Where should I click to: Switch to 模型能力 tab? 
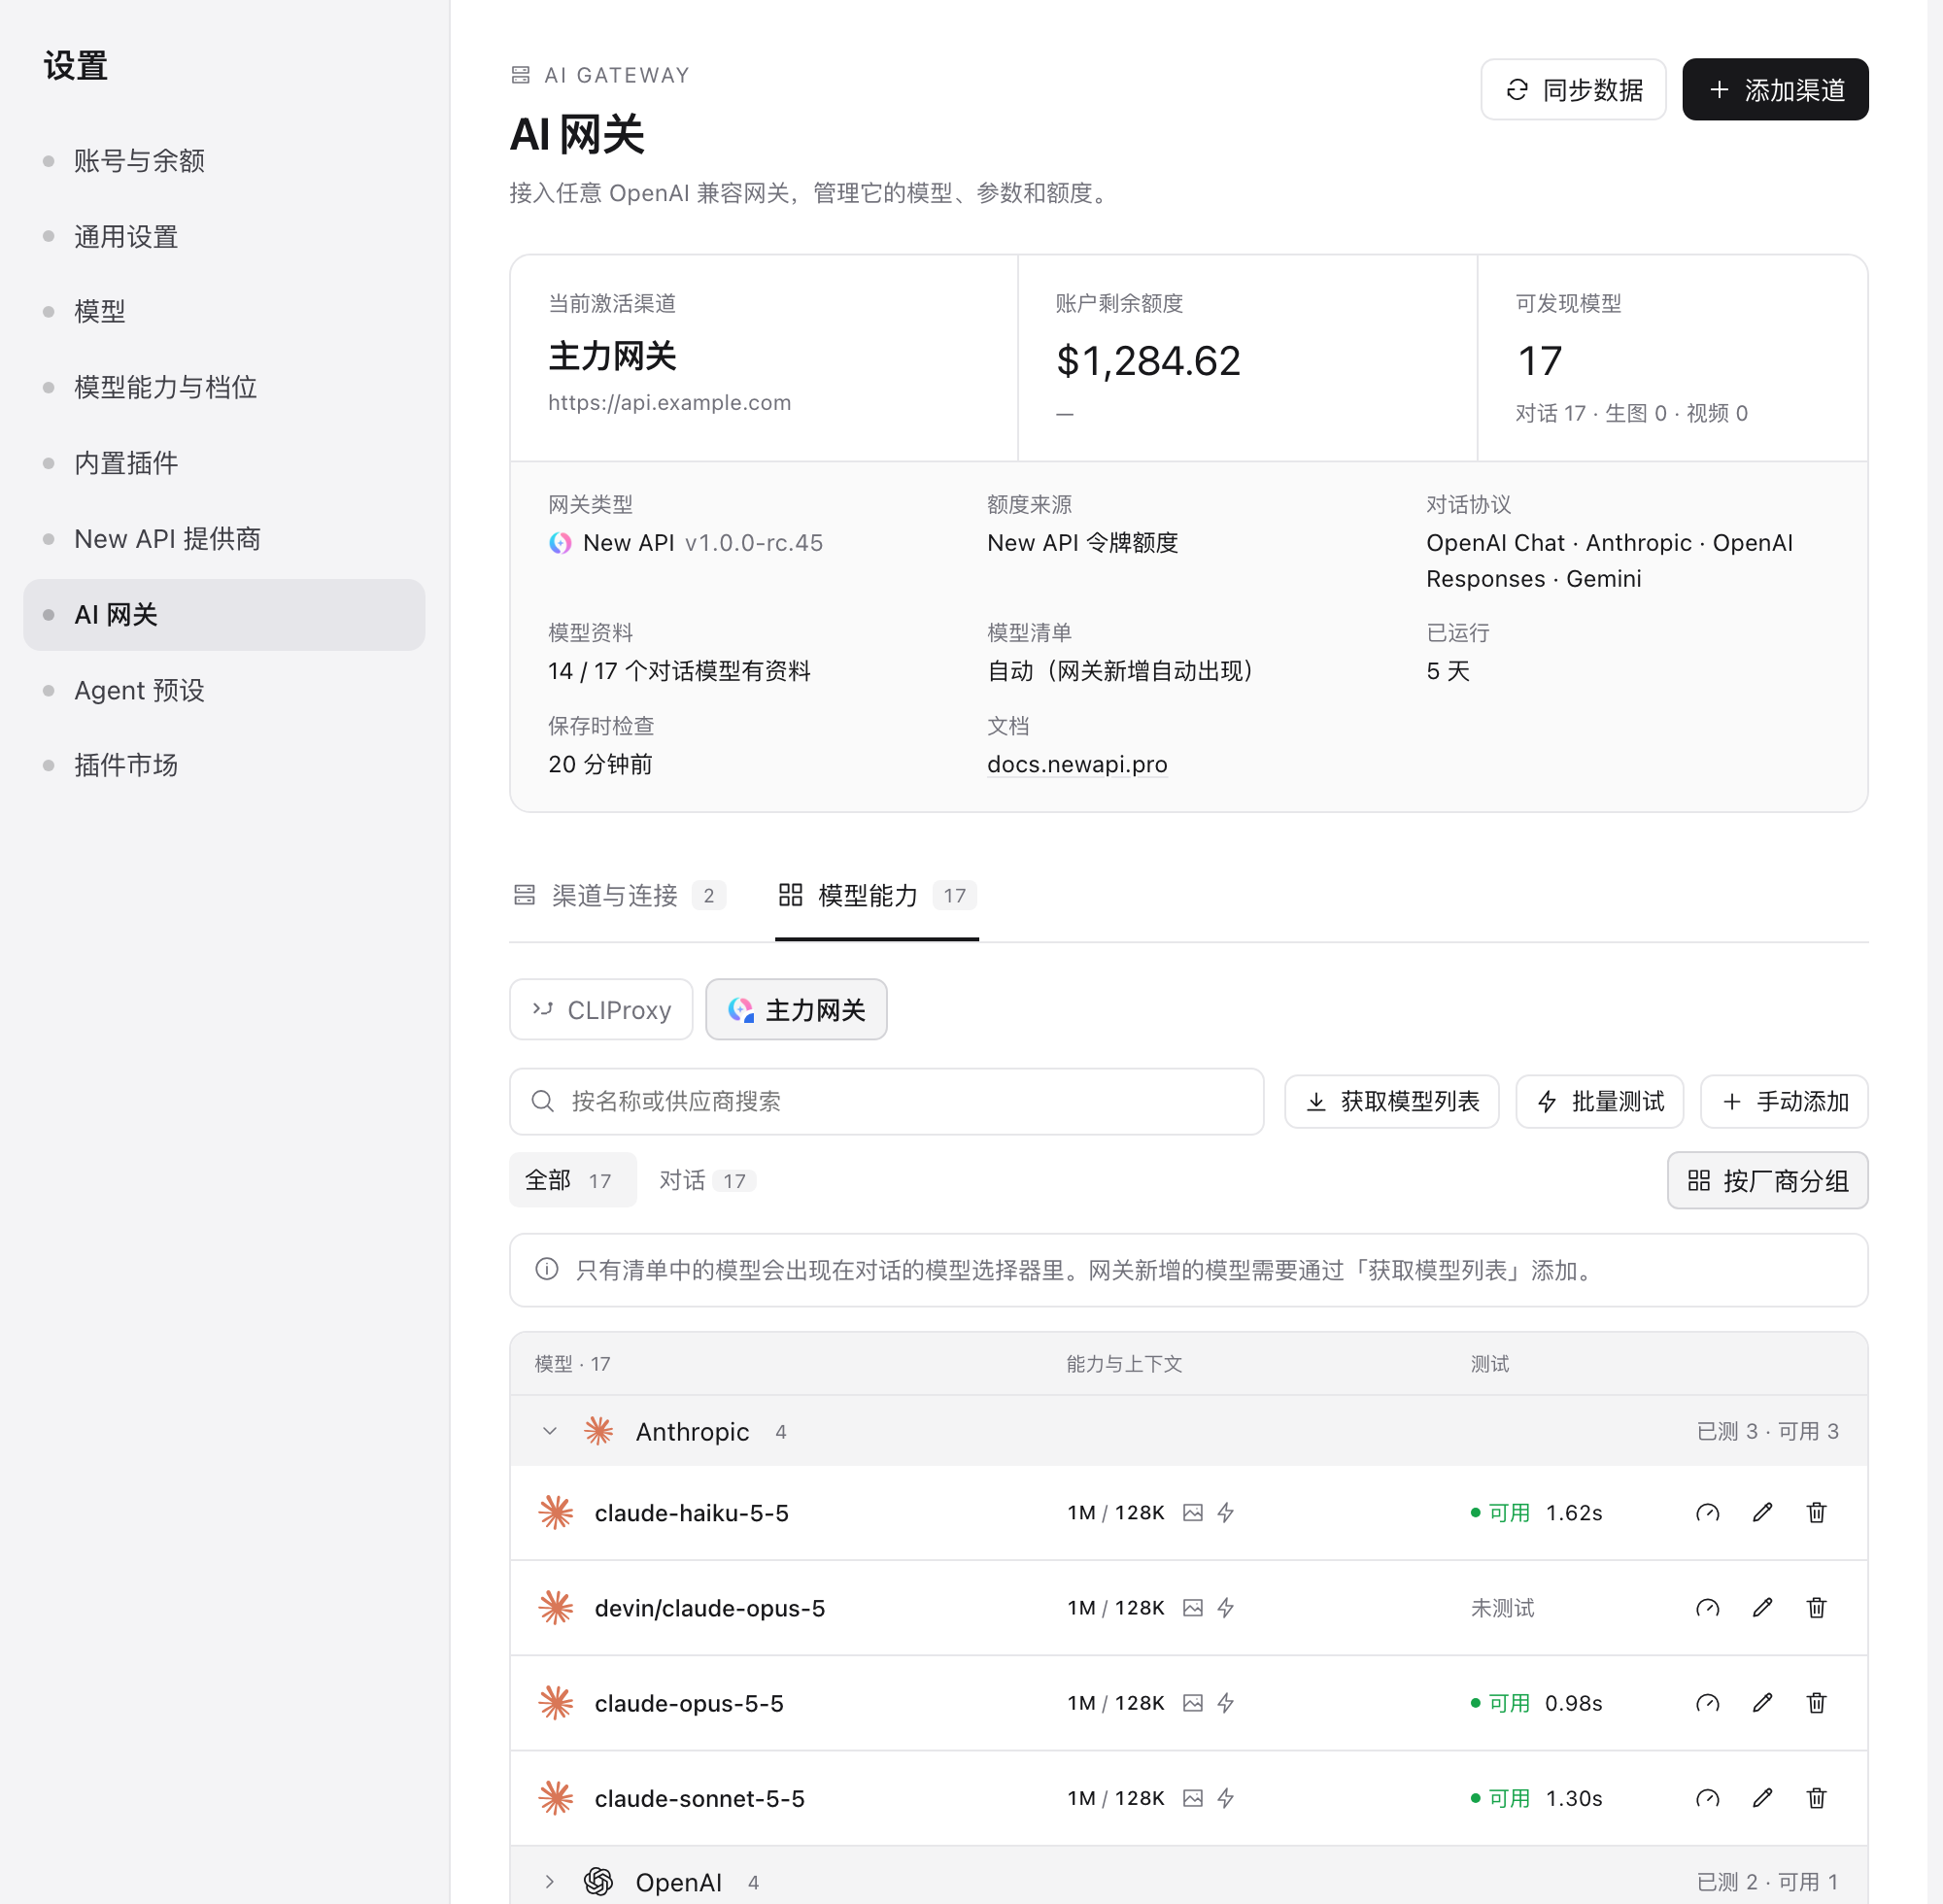[877, 895]
